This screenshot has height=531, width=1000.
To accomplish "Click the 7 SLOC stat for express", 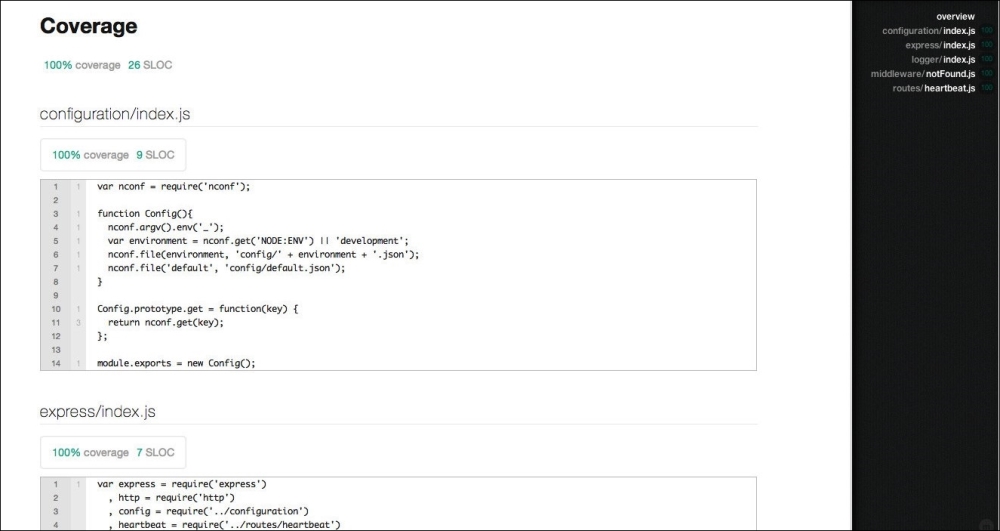I will coord(155,453).
